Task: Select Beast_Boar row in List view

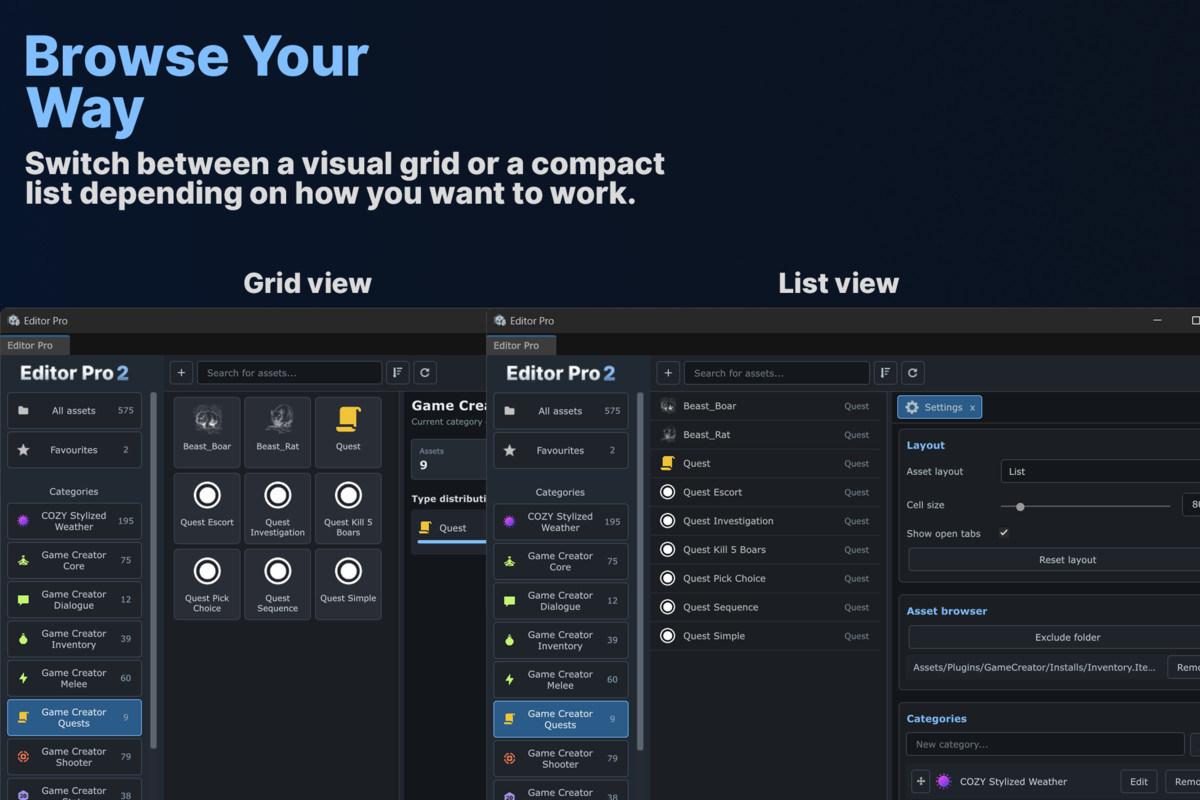Action: point(766,406)
